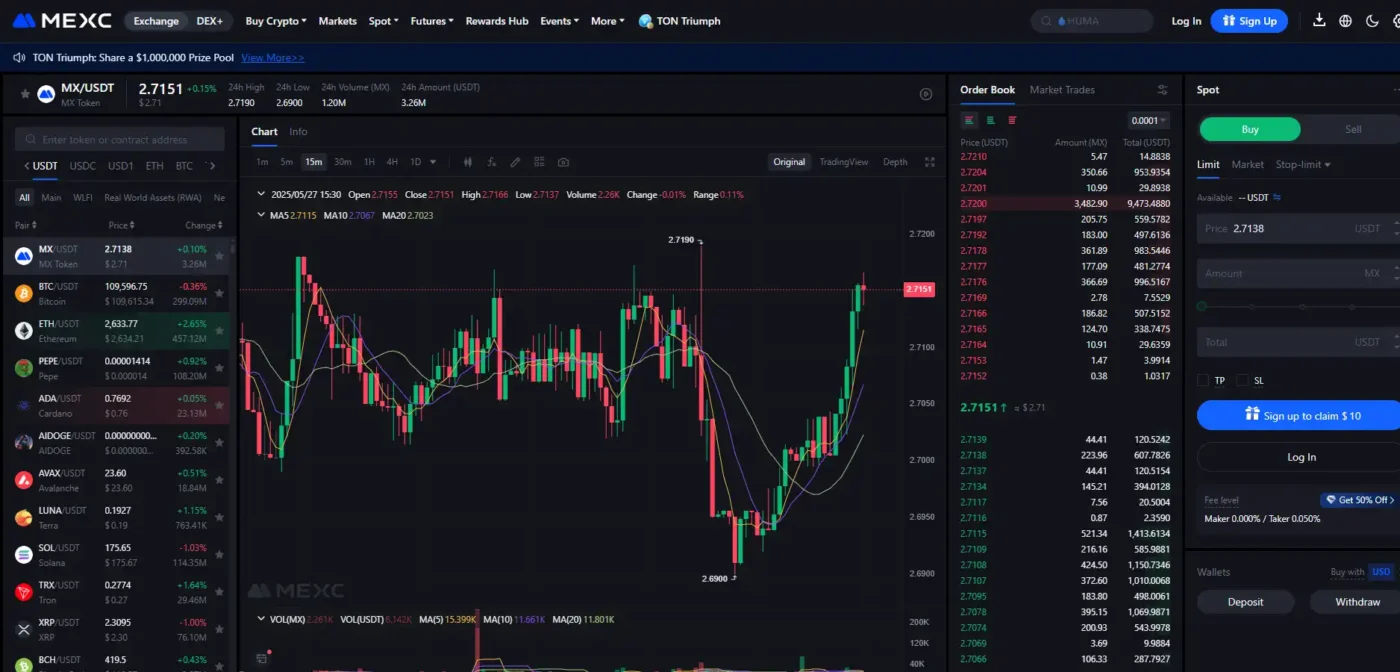Viewport: 1400px width, 672px height.
Task: Favorite the PEPE/USDT pair star
Action: 219,368
